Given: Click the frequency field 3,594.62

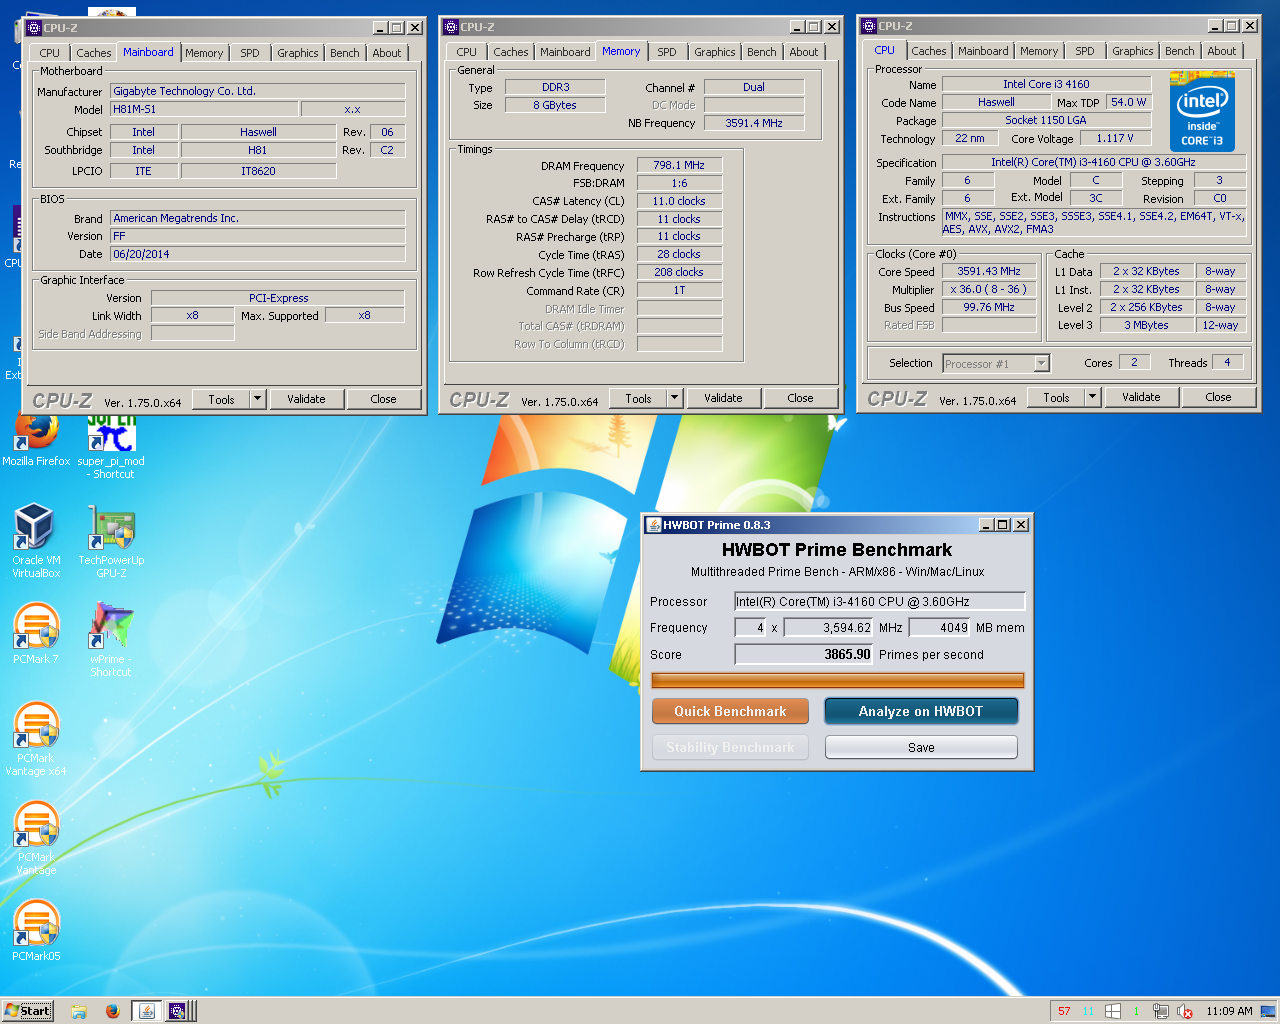Looking at the screenshot, I should 828,627.
